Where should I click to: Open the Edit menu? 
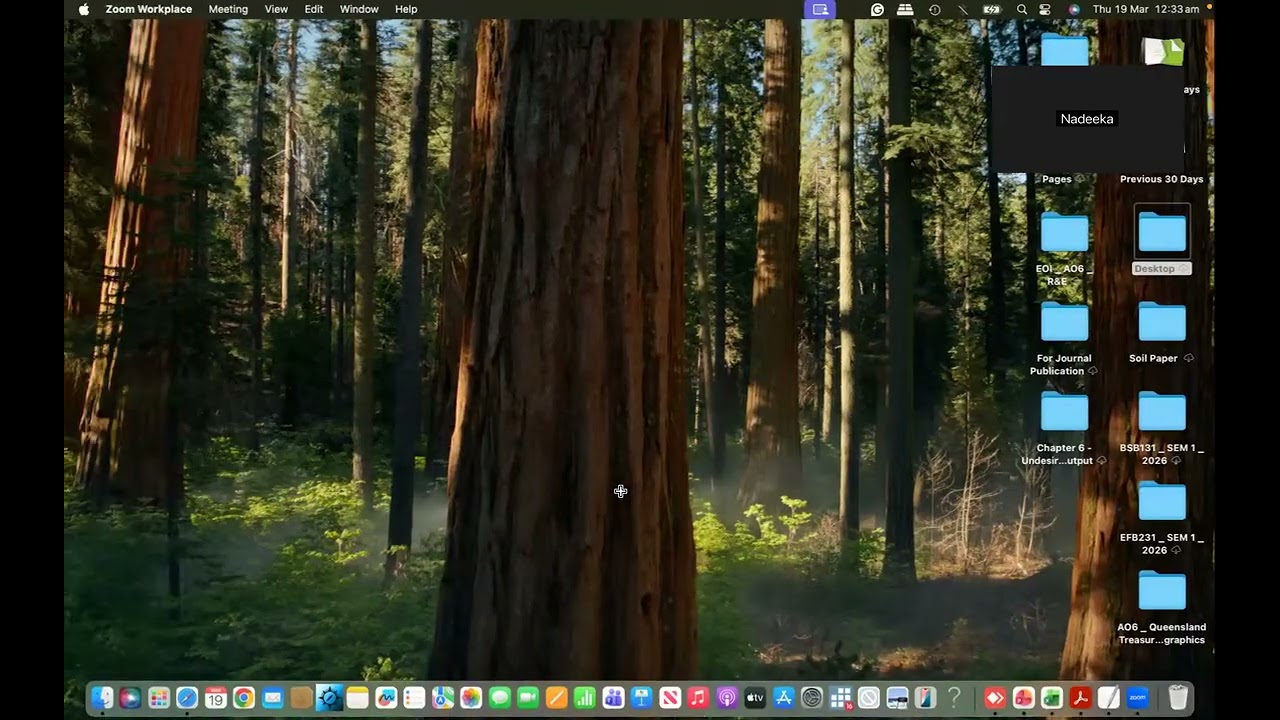pos(314,9)
